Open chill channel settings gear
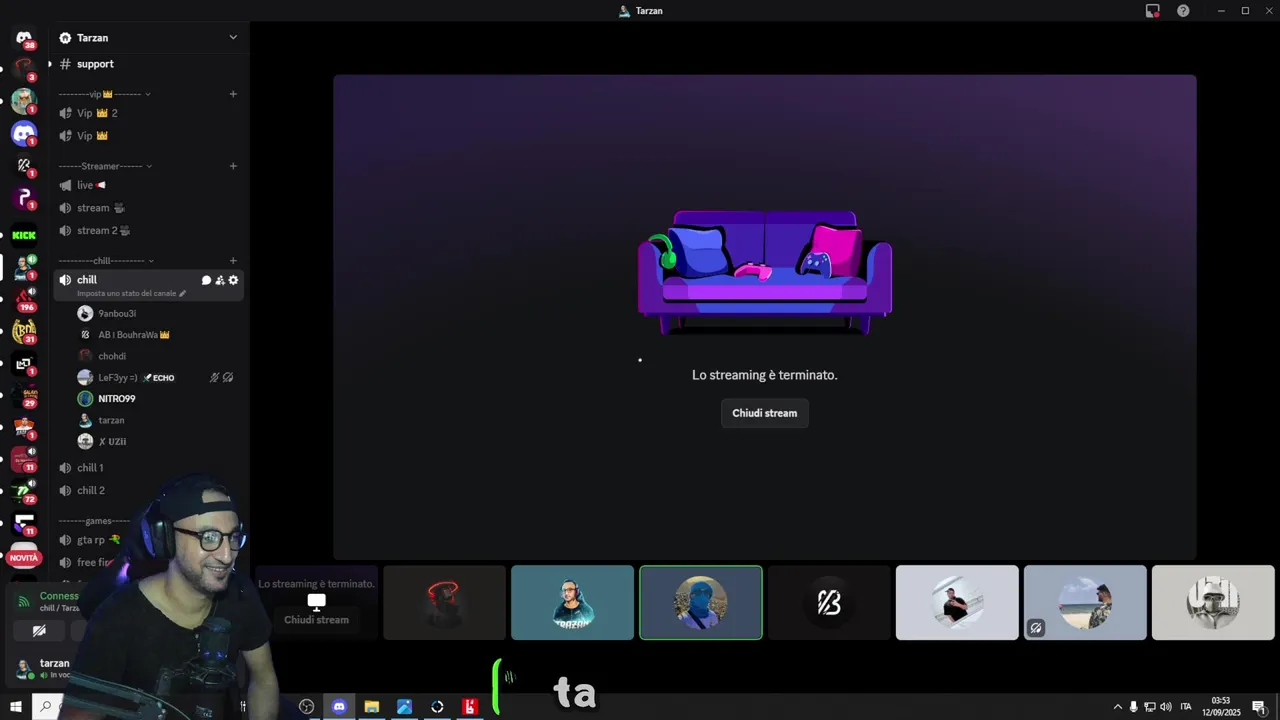Image resolution: width=1280 pixels, height=720 pixels. point(233,280)
